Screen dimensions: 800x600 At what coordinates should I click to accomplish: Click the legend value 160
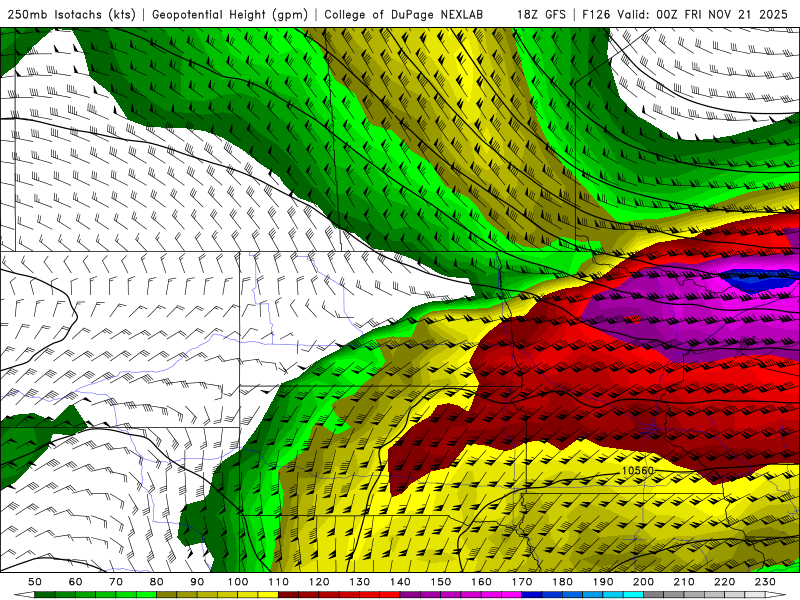point(481,582)
